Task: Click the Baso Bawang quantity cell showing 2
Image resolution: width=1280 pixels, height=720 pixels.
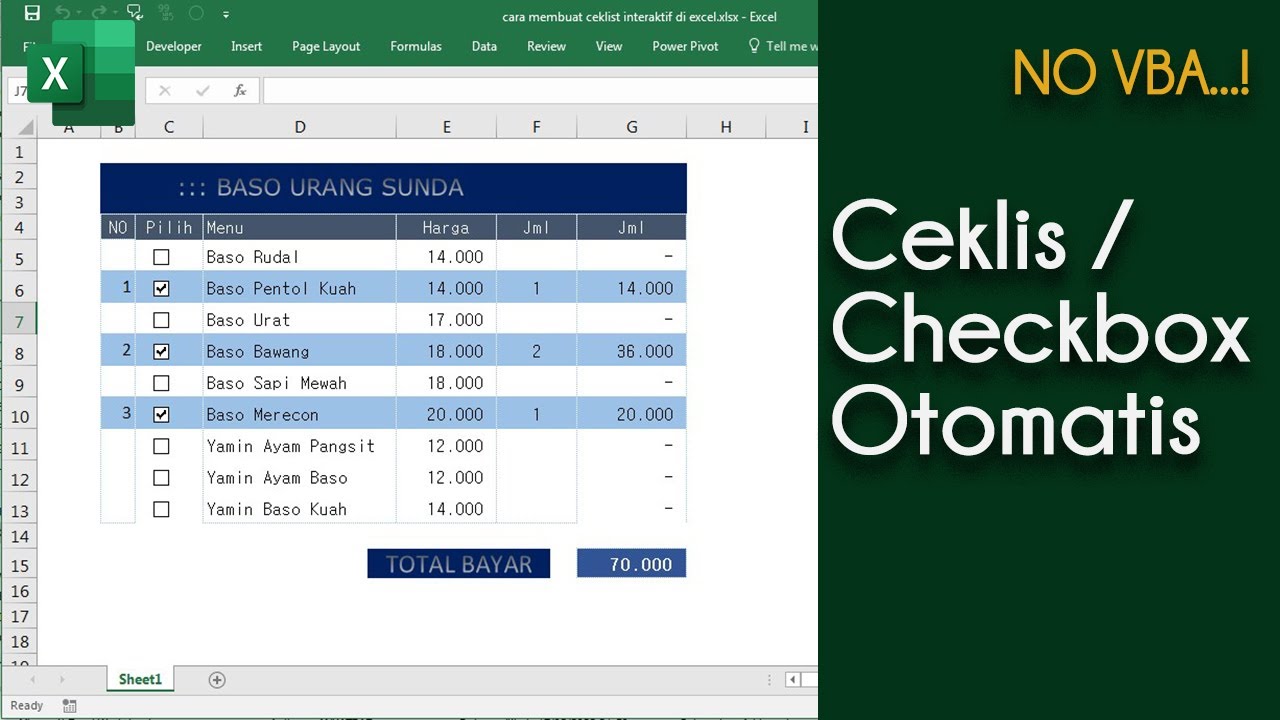Action: pos(537,351)
